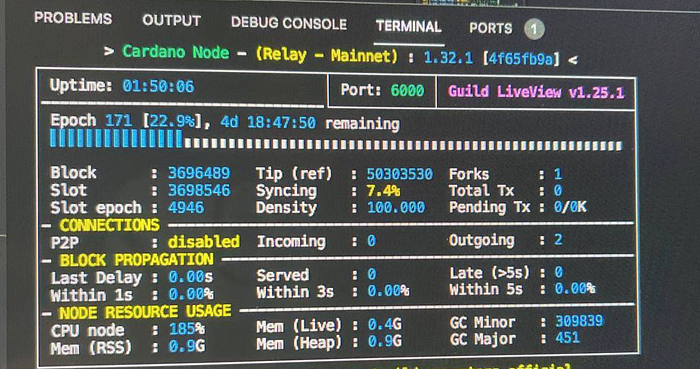
Task: Click the Guild LiveView v1.25.1 label
Action: (x=536, y=92)
